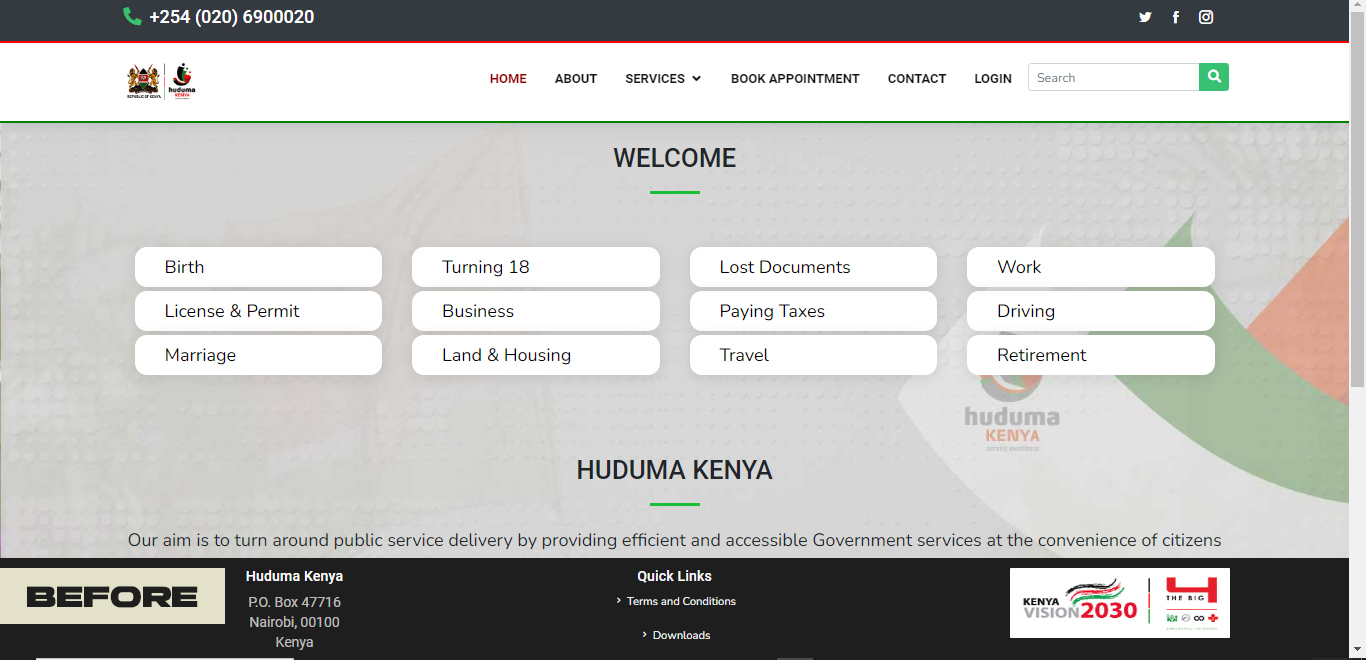1366x660 pixels.
Task: Select the Driving services button
Action: pos(1091,311)
